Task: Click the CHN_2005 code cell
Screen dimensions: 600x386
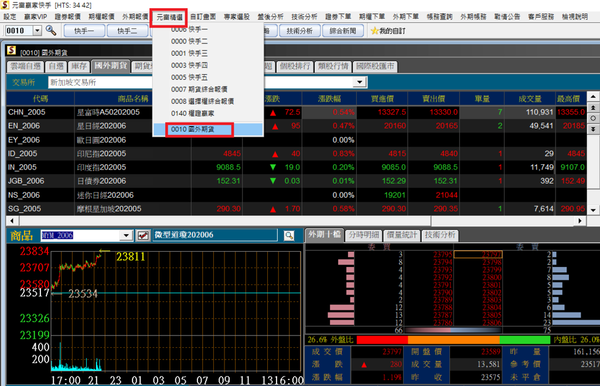Action: [x=40, y=112]
